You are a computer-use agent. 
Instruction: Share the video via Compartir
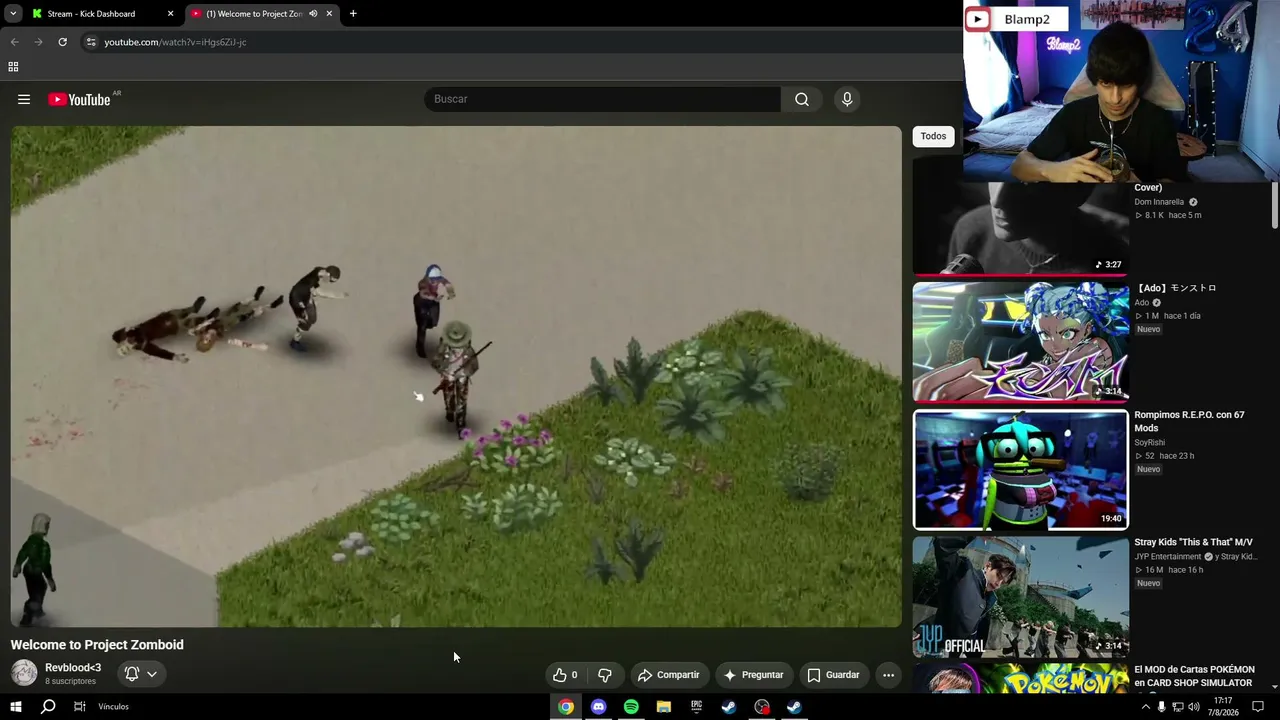coord(669,675)
